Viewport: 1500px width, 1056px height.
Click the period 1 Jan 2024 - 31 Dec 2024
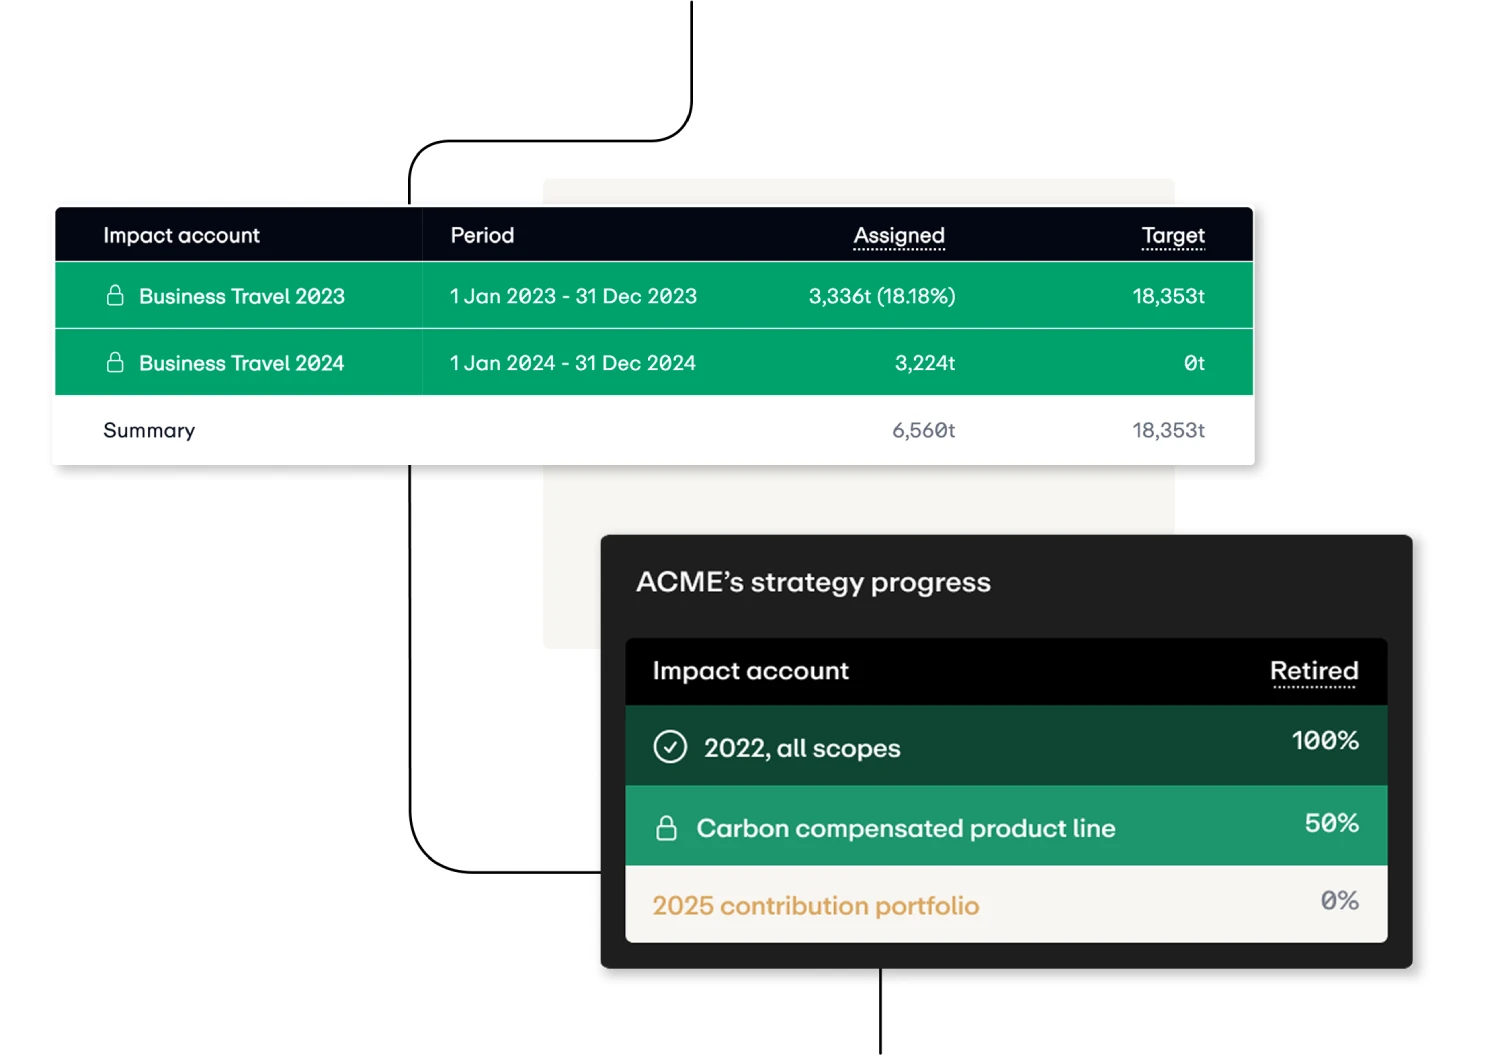coord(573,363)
